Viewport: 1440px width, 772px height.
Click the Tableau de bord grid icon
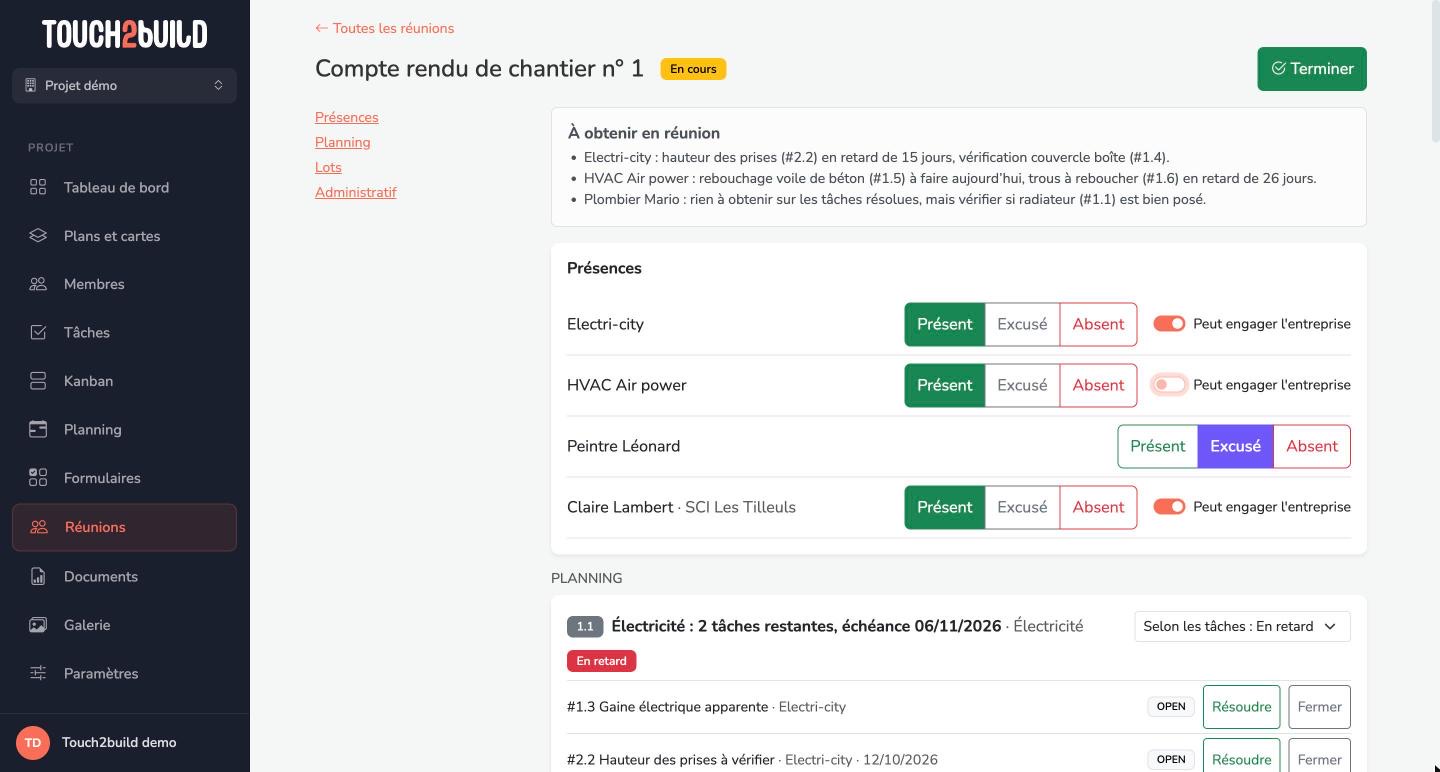coord(38,187)
